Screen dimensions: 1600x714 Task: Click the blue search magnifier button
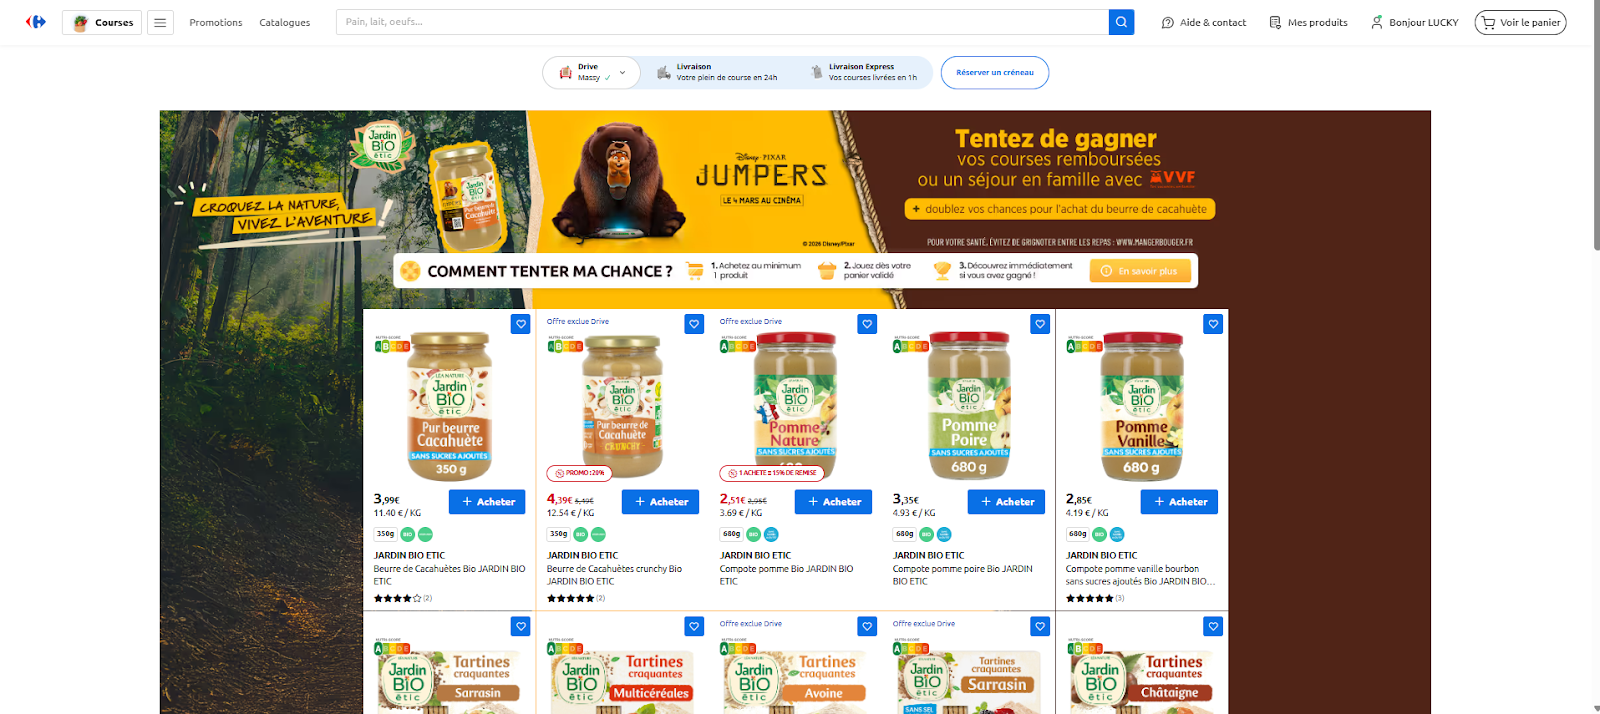(1121, 22)
